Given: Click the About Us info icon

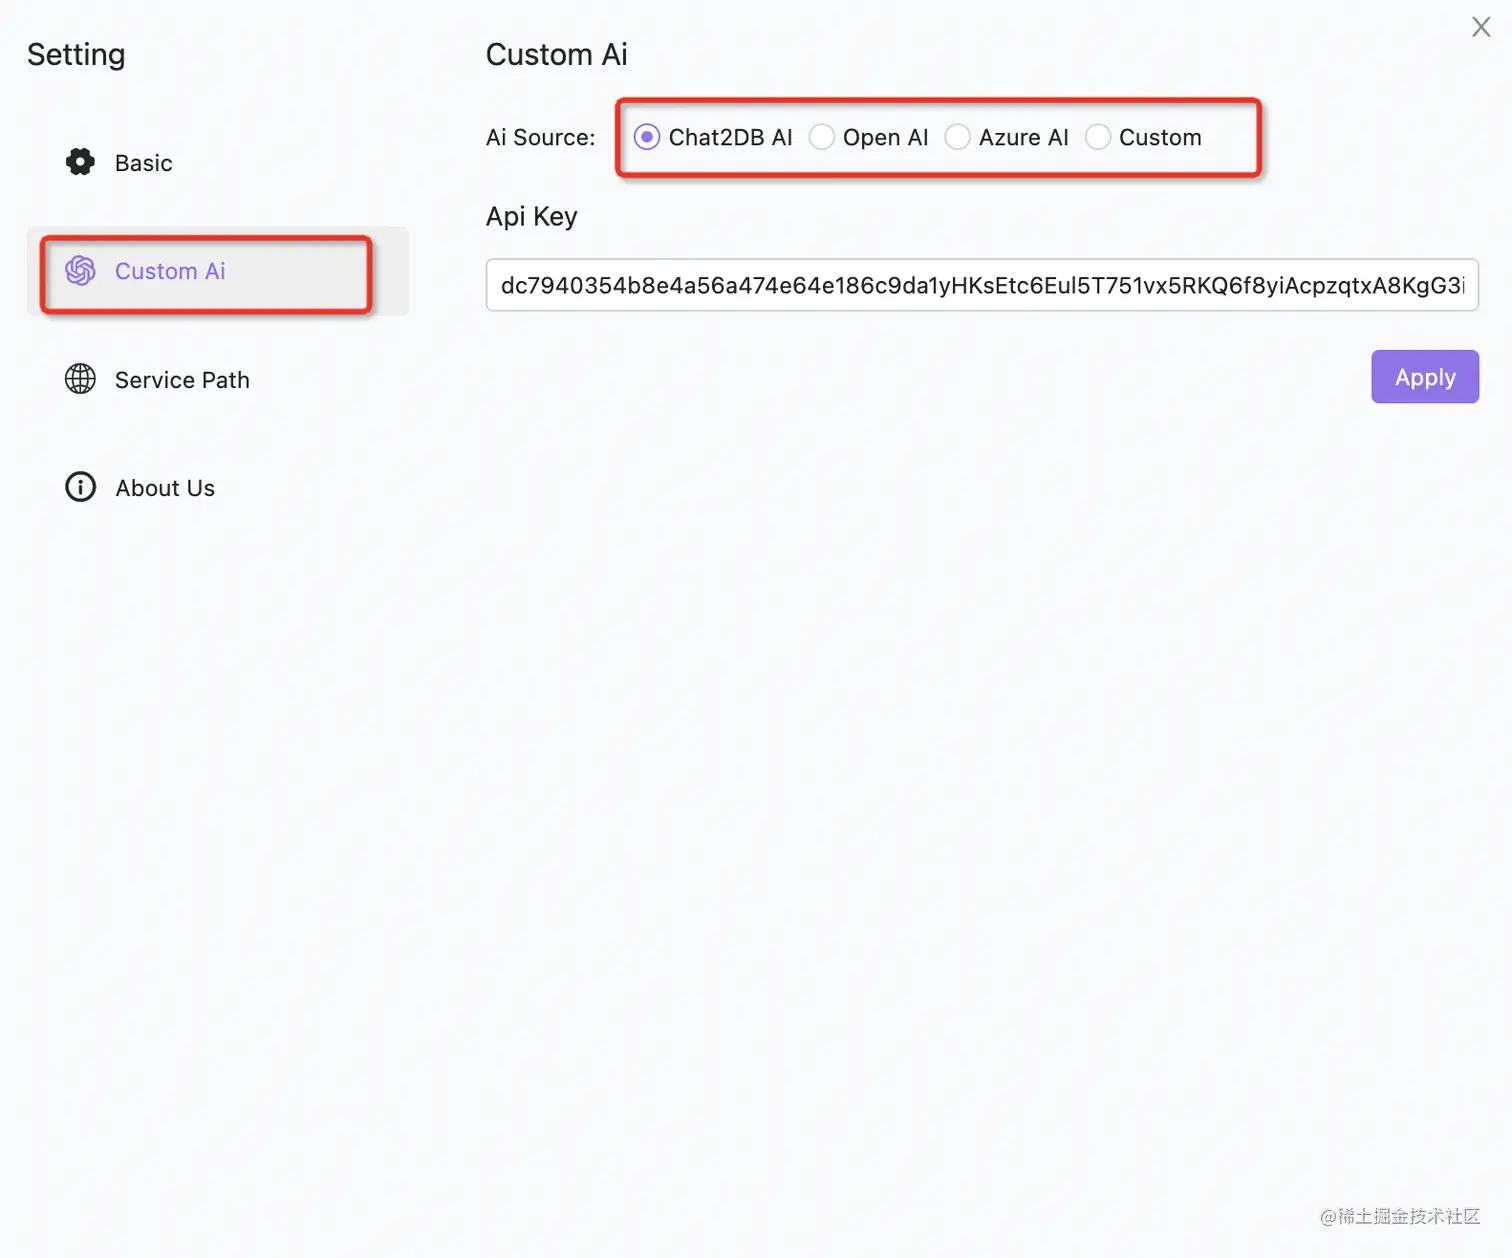Looking at the screenshot, I should click(80, 487).
